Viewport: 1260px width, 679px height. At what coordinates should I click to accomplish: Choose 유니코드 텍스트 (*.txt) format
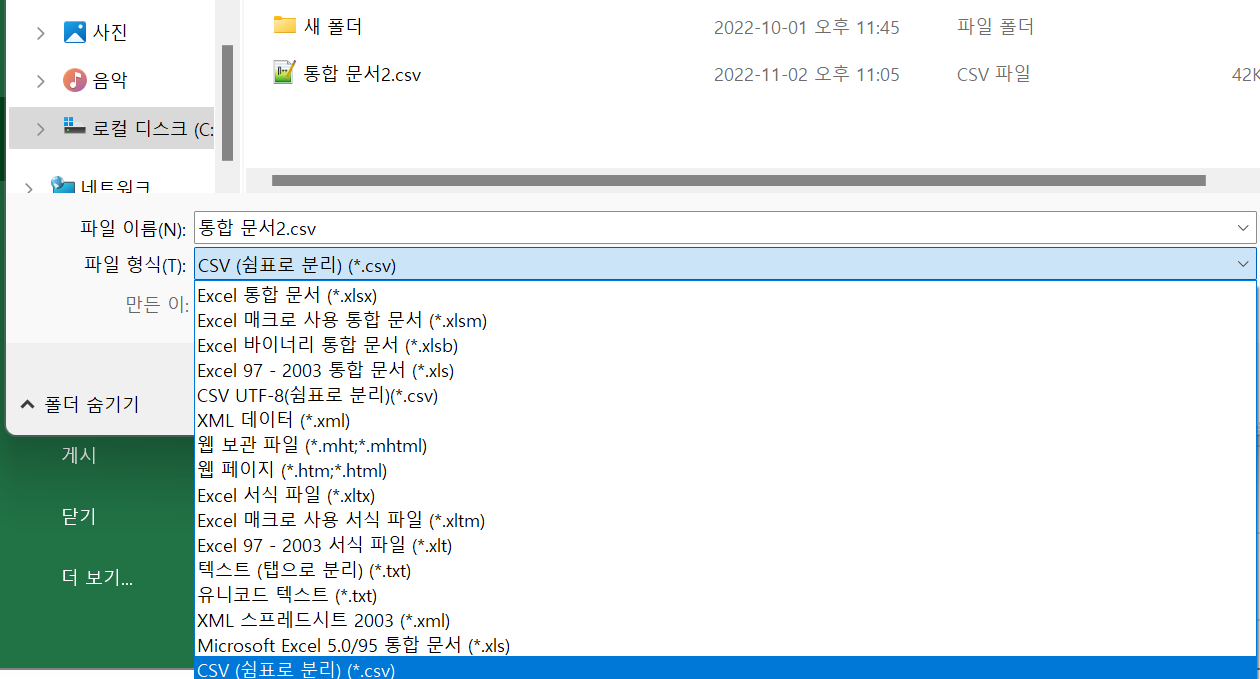725,595
